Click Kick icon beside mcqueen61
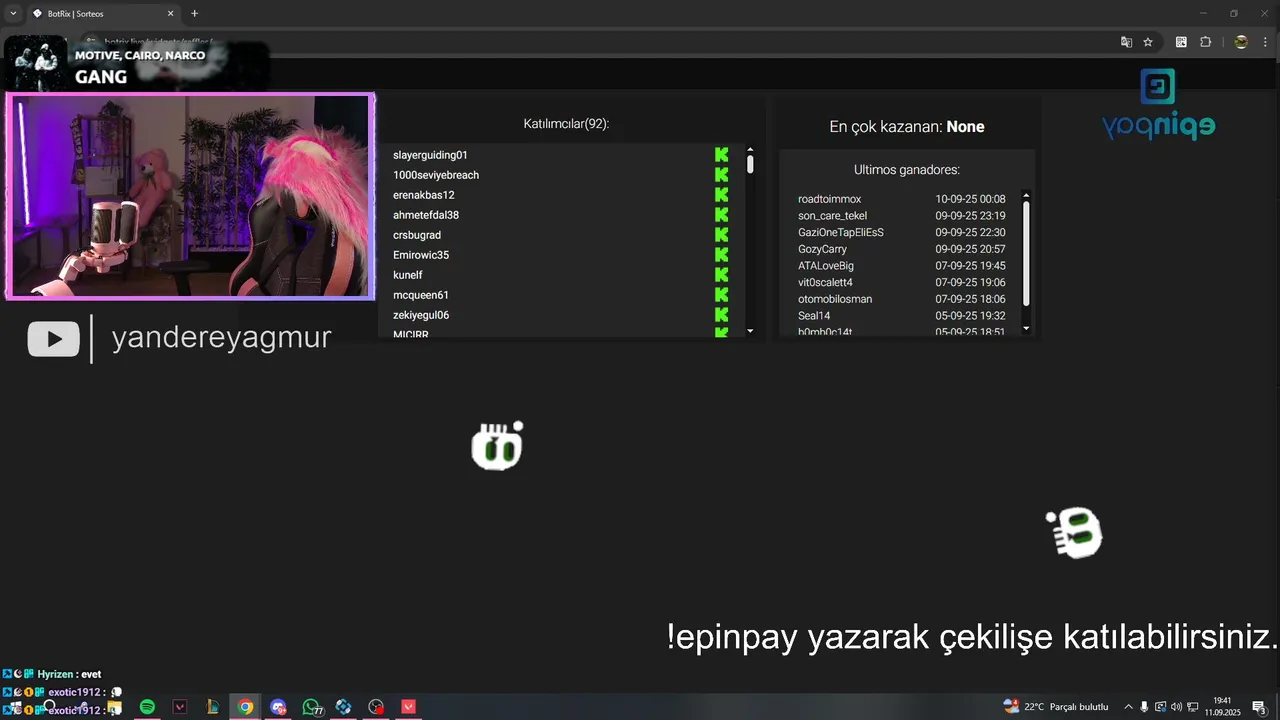1280x720 pixels. tap(721, 295)
